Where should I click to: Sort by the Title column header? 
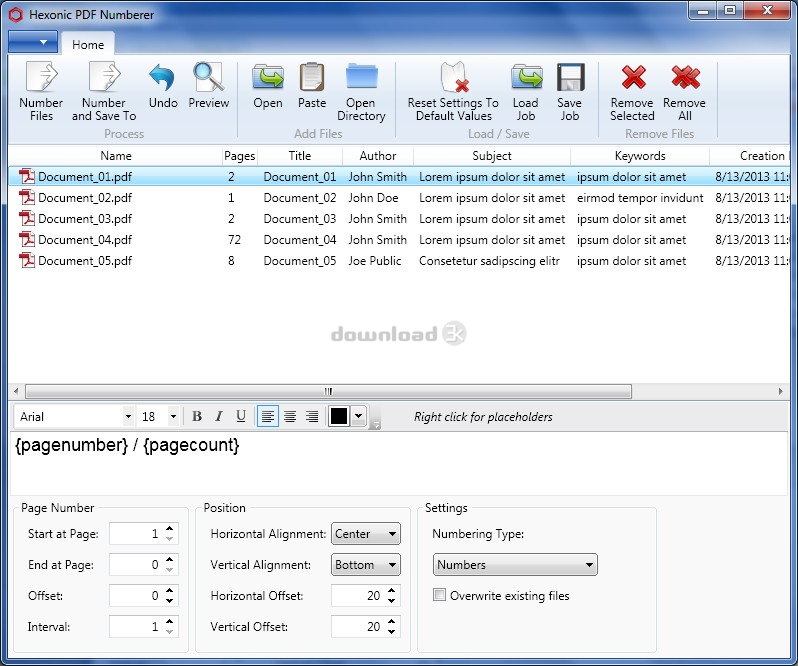tap(300, 156)
